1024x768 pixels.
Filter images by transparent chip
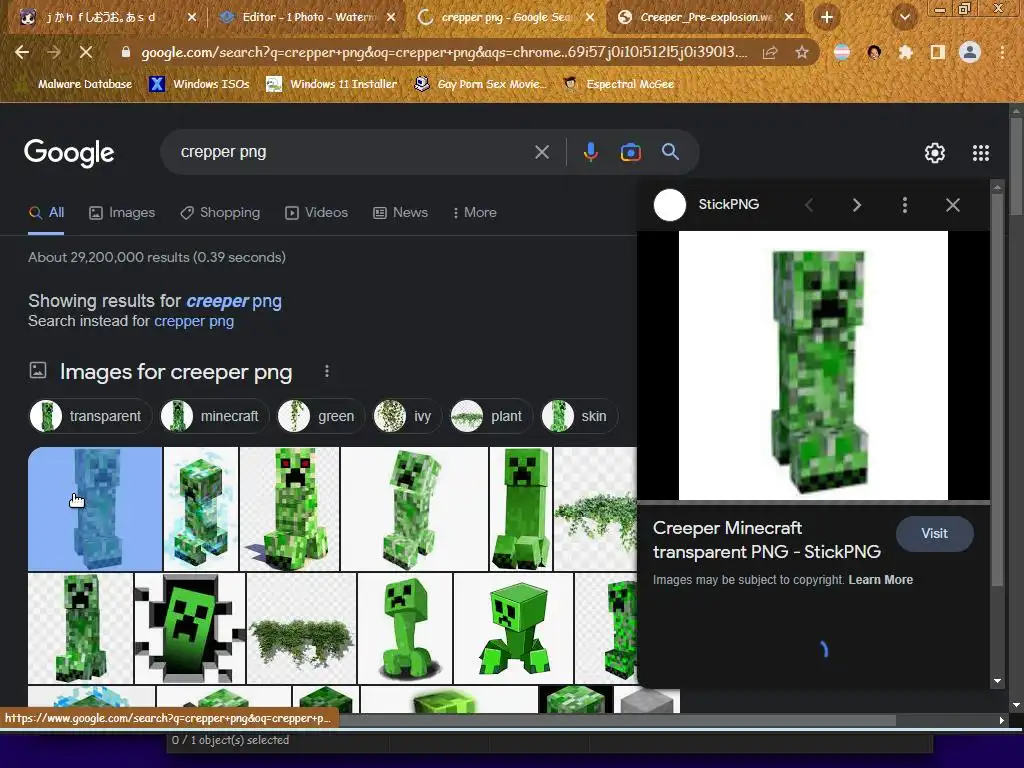click(90, 416)
